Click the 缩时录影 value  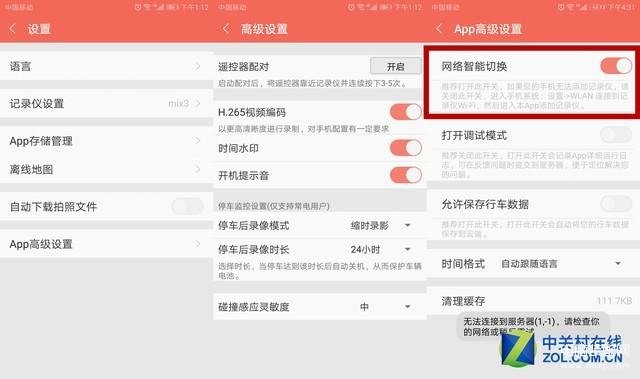(x=369, y=226)
